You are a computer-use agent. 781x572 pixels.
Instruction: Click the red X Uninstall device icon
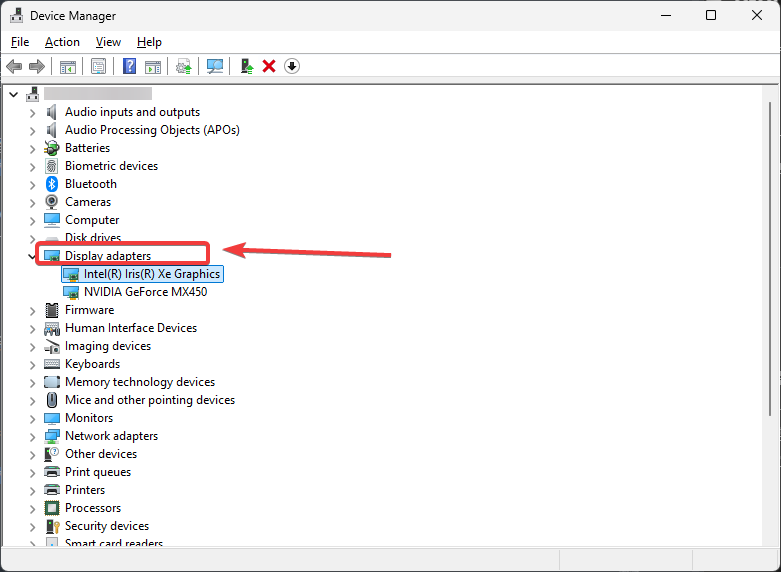pos(269,66)
